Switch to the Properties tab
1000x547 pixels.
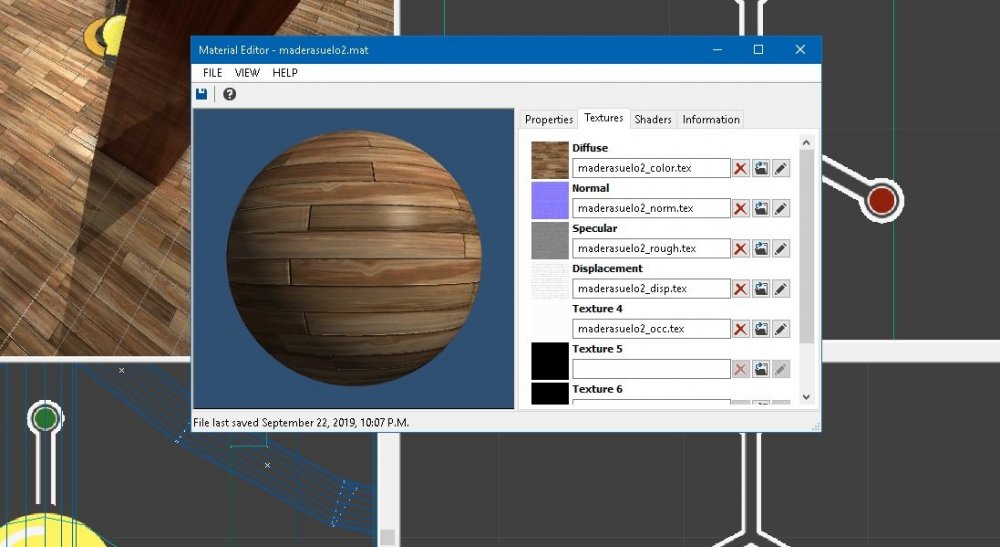[549, 119]
